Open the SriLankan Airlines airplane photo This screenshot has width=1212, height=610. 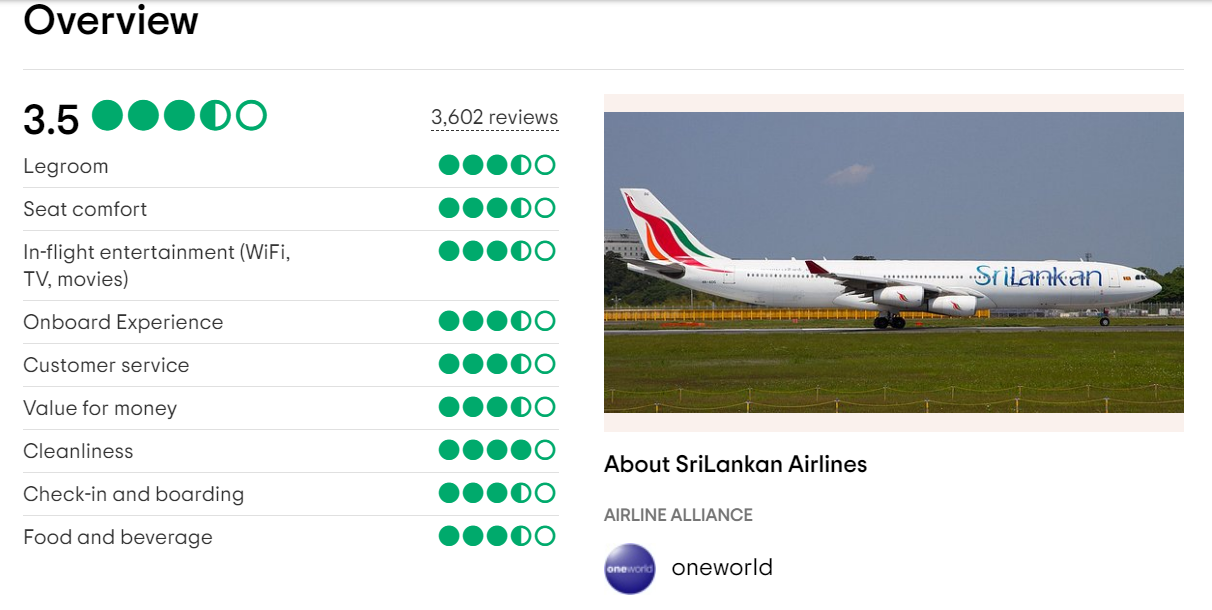(893, 262)
